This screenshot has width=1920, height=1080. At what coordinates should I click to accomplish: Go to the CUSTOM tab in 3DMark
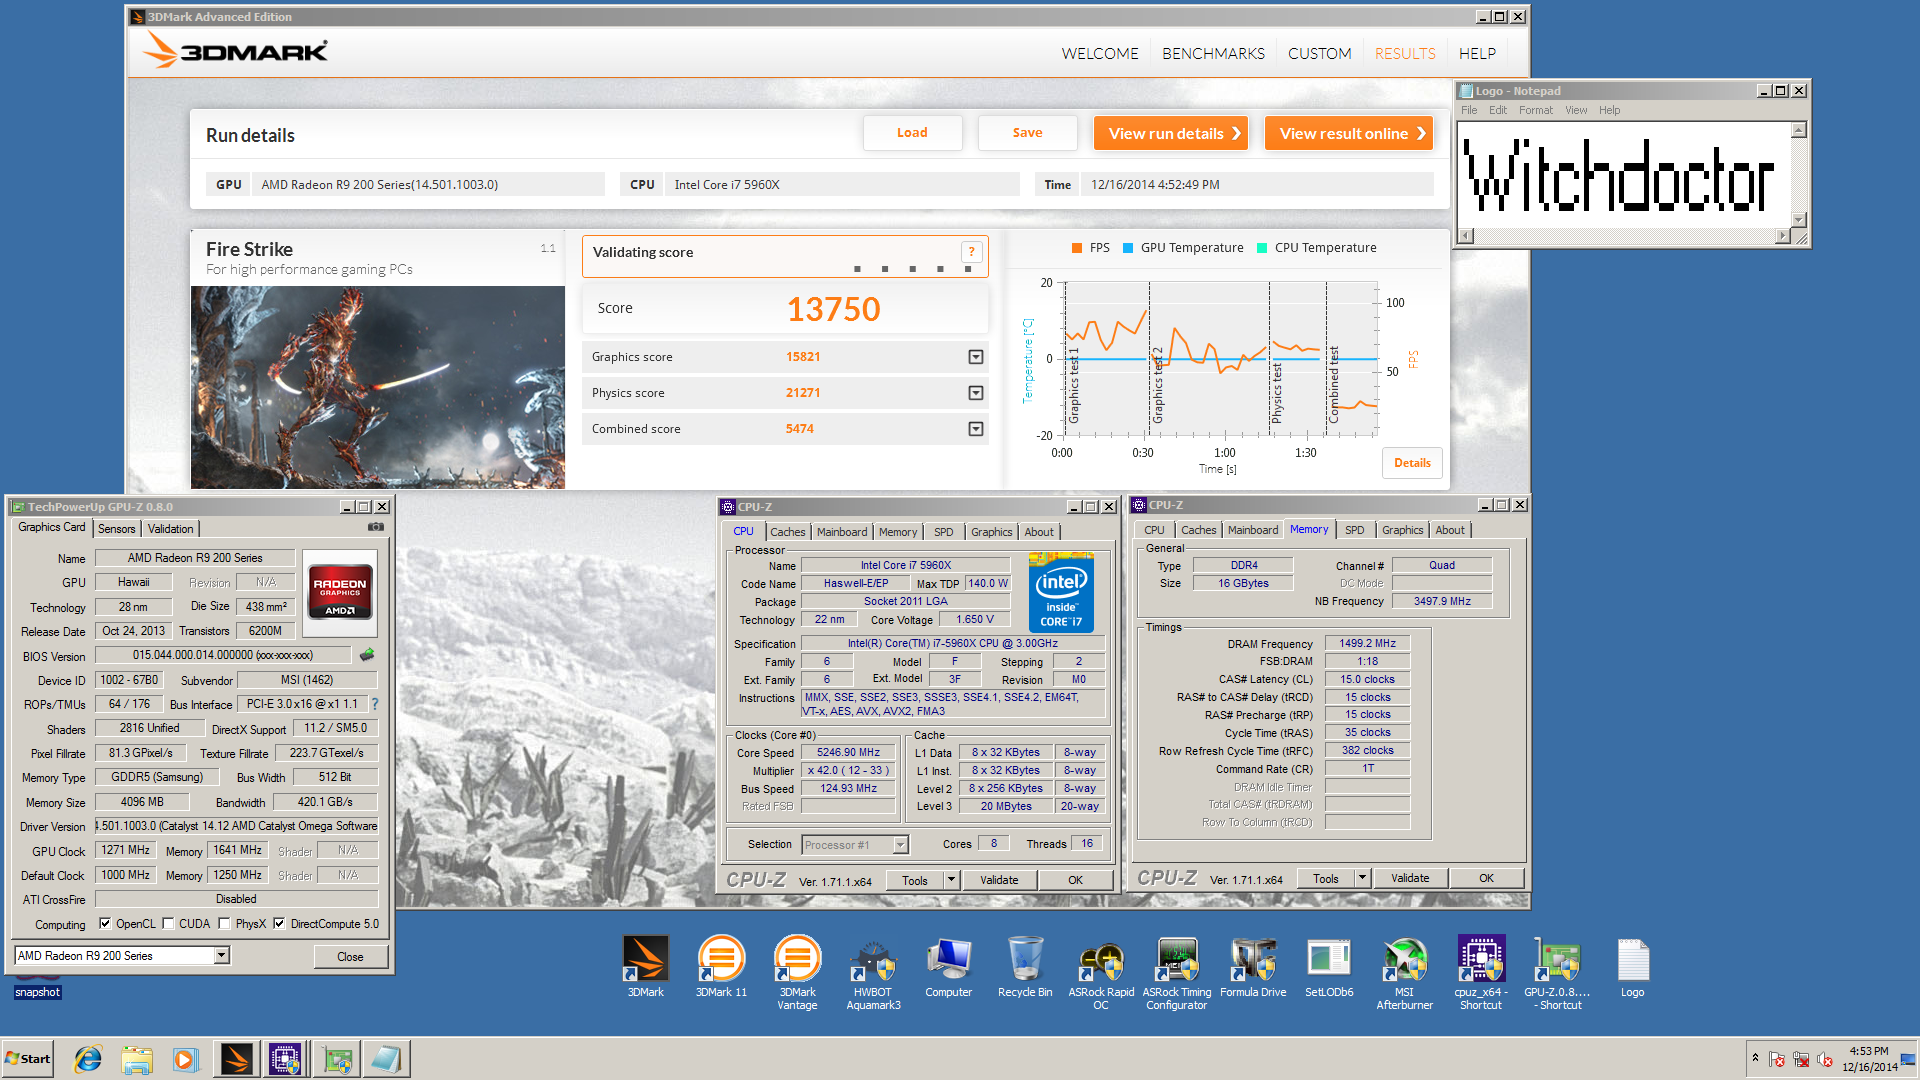pyautogui.click(x=1319, y=54)
